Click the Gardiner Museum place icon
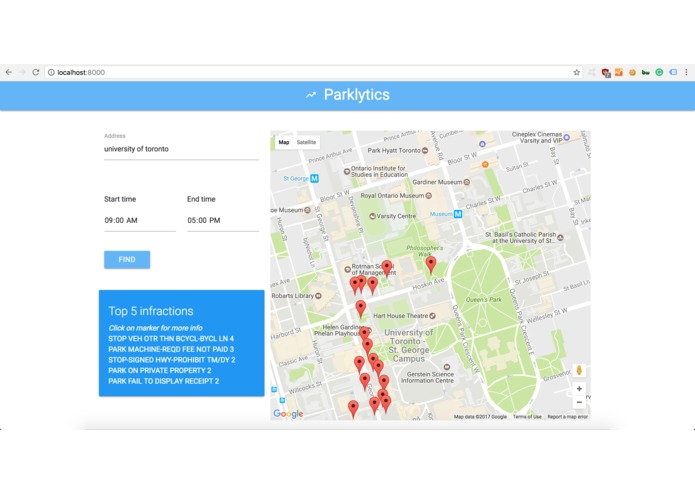Viewport: 695px width, 494px height. pyautogui.click(x=466, y=182)
